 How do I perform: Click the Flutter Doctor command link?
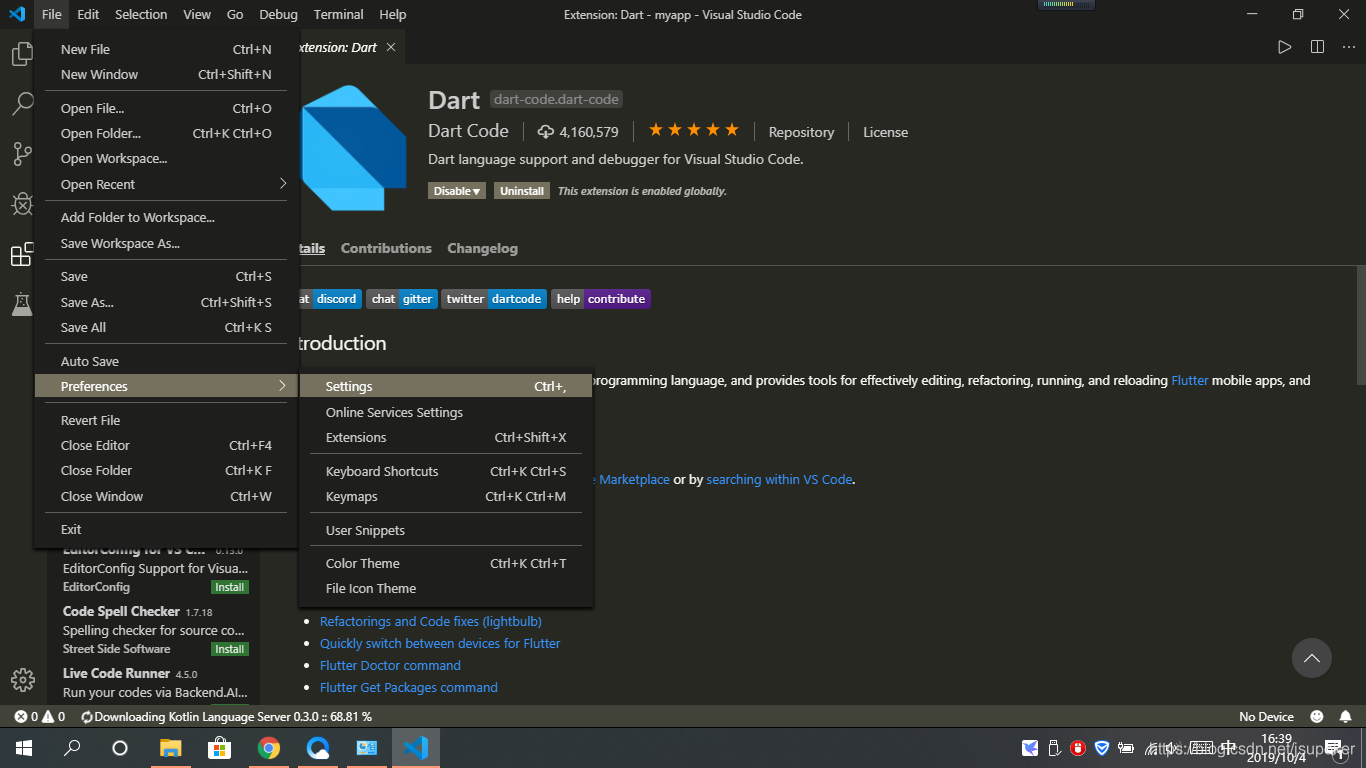click(390, 665)
